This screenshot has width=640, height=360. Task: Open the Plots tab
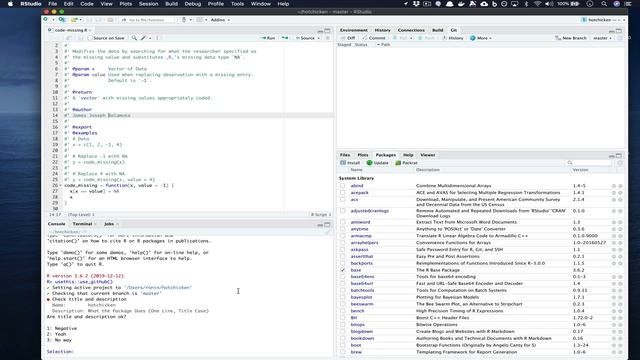tap(362, 155)
